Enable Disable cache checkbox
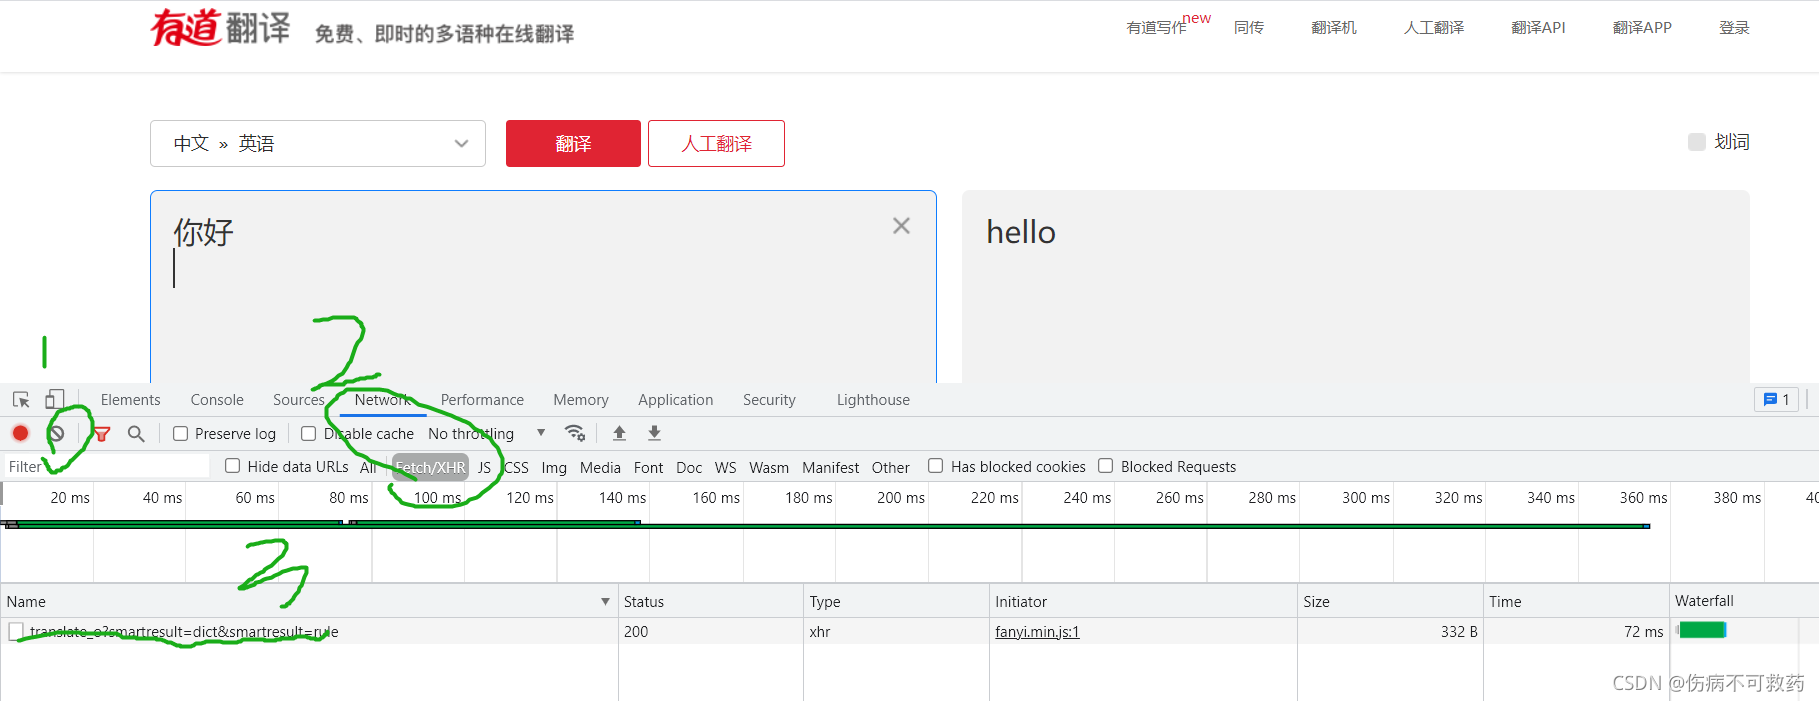 coord(309,433)
